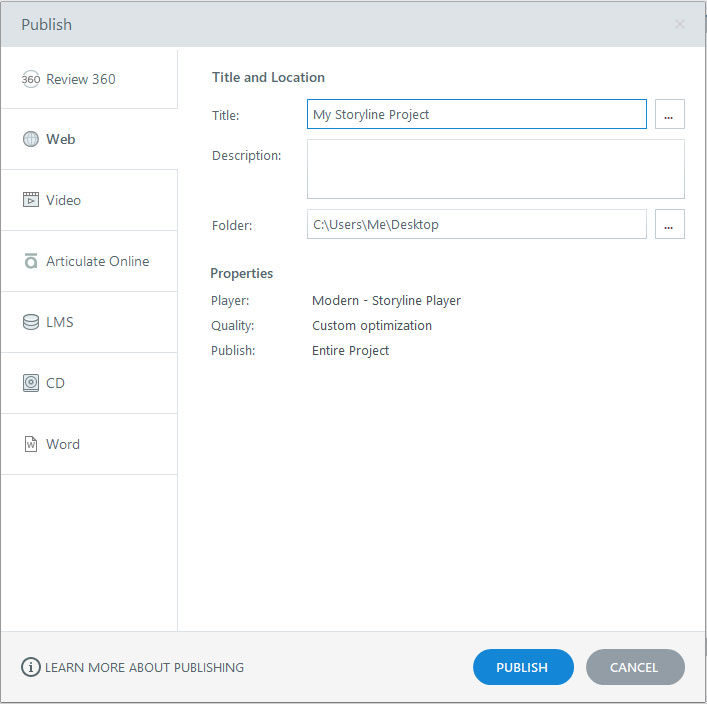Click the info circle icon in footer
707x704 pixels.
[31, 667]
